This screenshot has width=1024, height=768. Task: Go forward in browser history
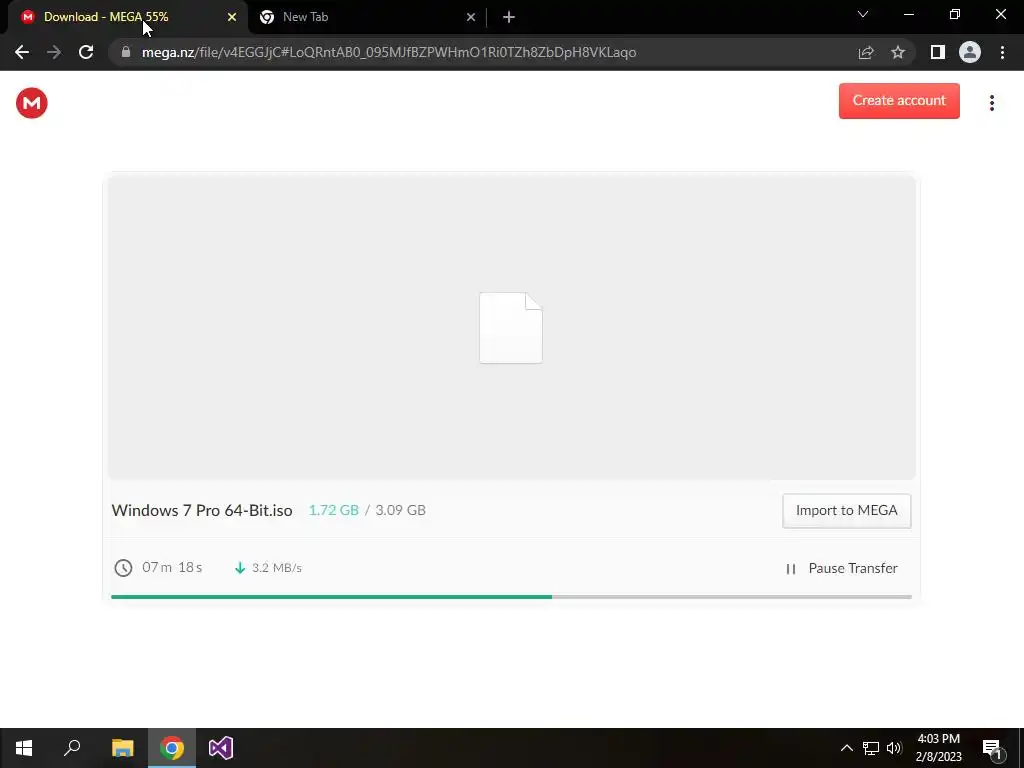click(54, 52)
